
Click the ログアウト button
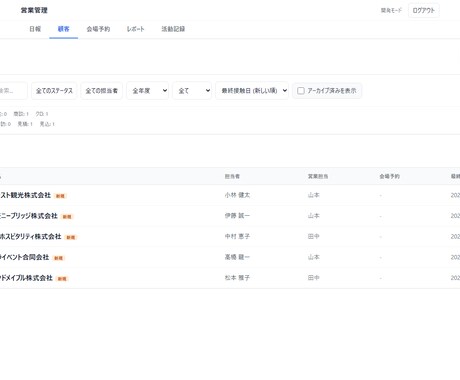(424, 10)
